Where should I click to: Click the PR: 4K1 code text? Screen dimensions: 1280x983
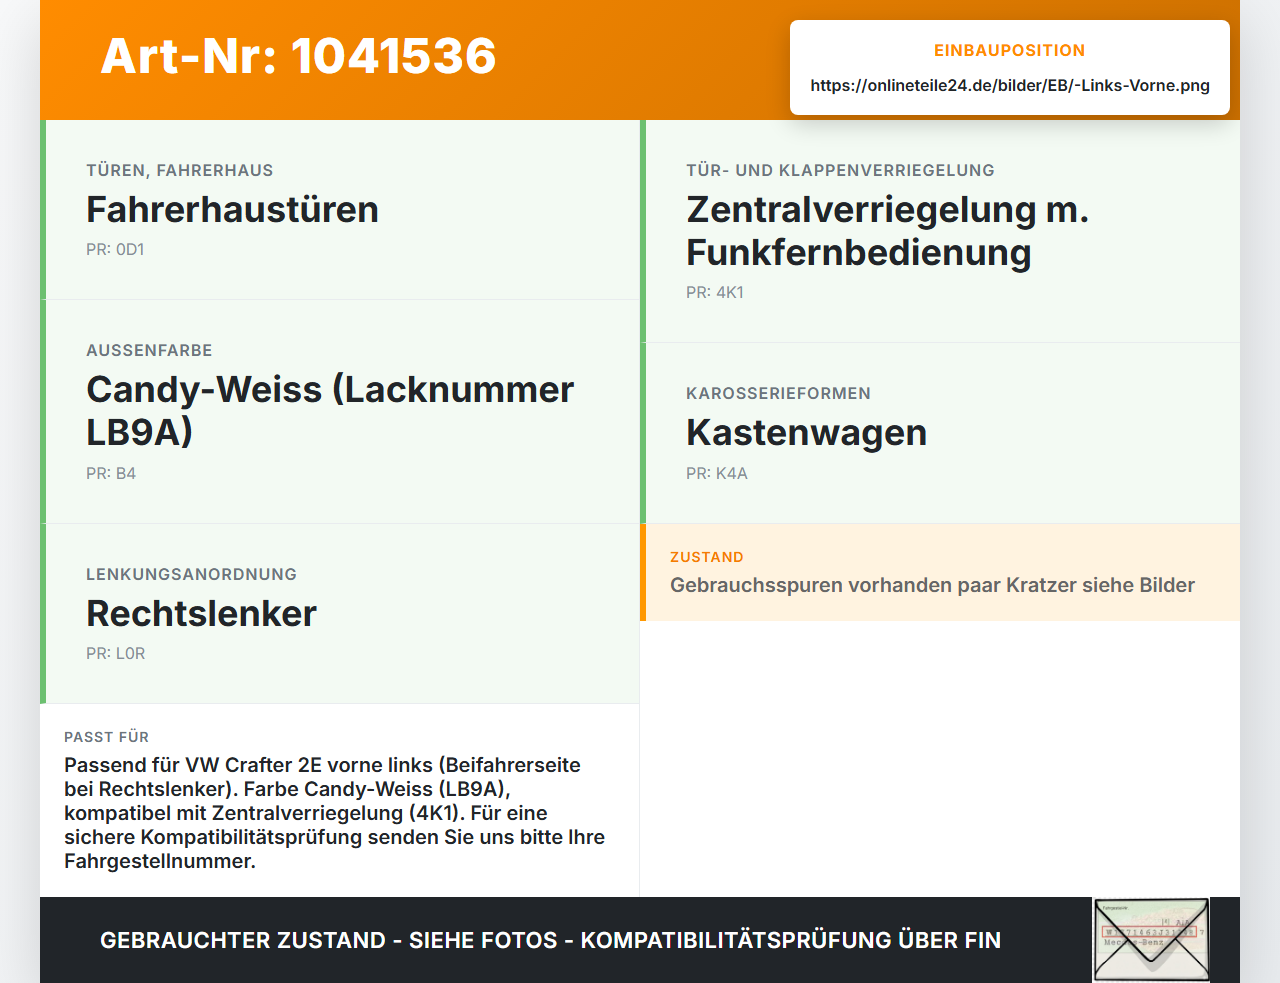(x=715, y=292)
